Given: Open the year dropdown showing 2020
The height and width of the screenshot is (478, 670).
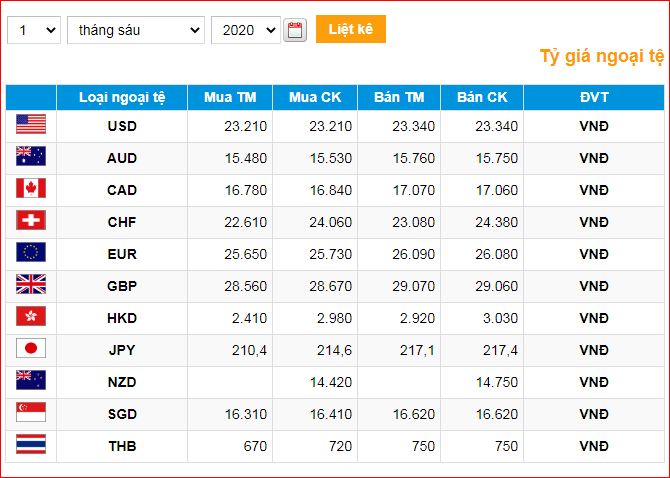Looking at the screenshot, I should point(246,30).
